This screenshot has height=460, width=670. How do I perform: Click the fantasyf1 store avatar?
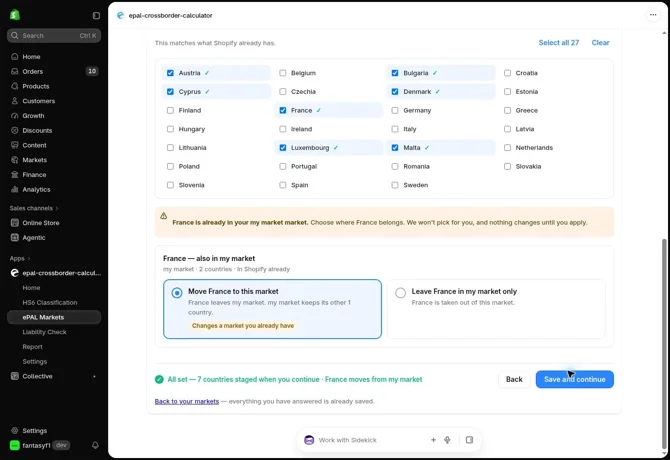pos(15,445)
